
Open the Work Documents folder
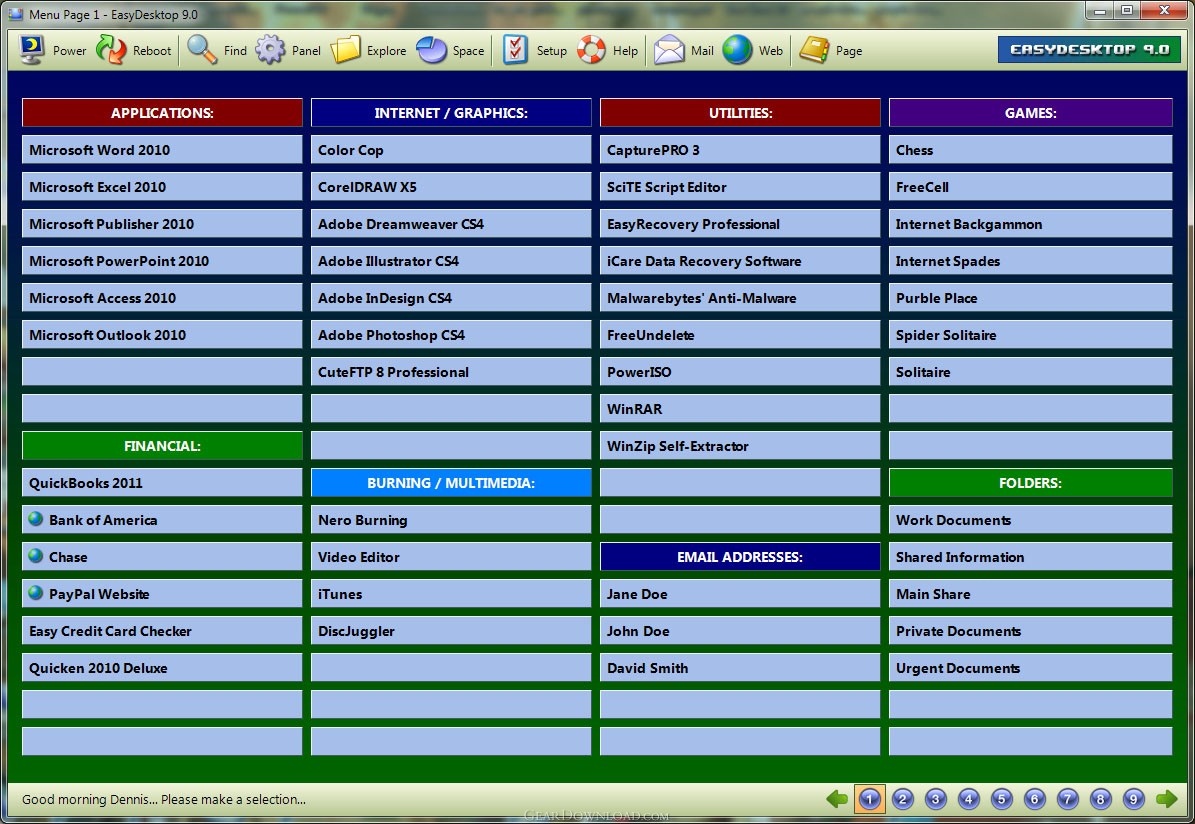click(1029, 520)
